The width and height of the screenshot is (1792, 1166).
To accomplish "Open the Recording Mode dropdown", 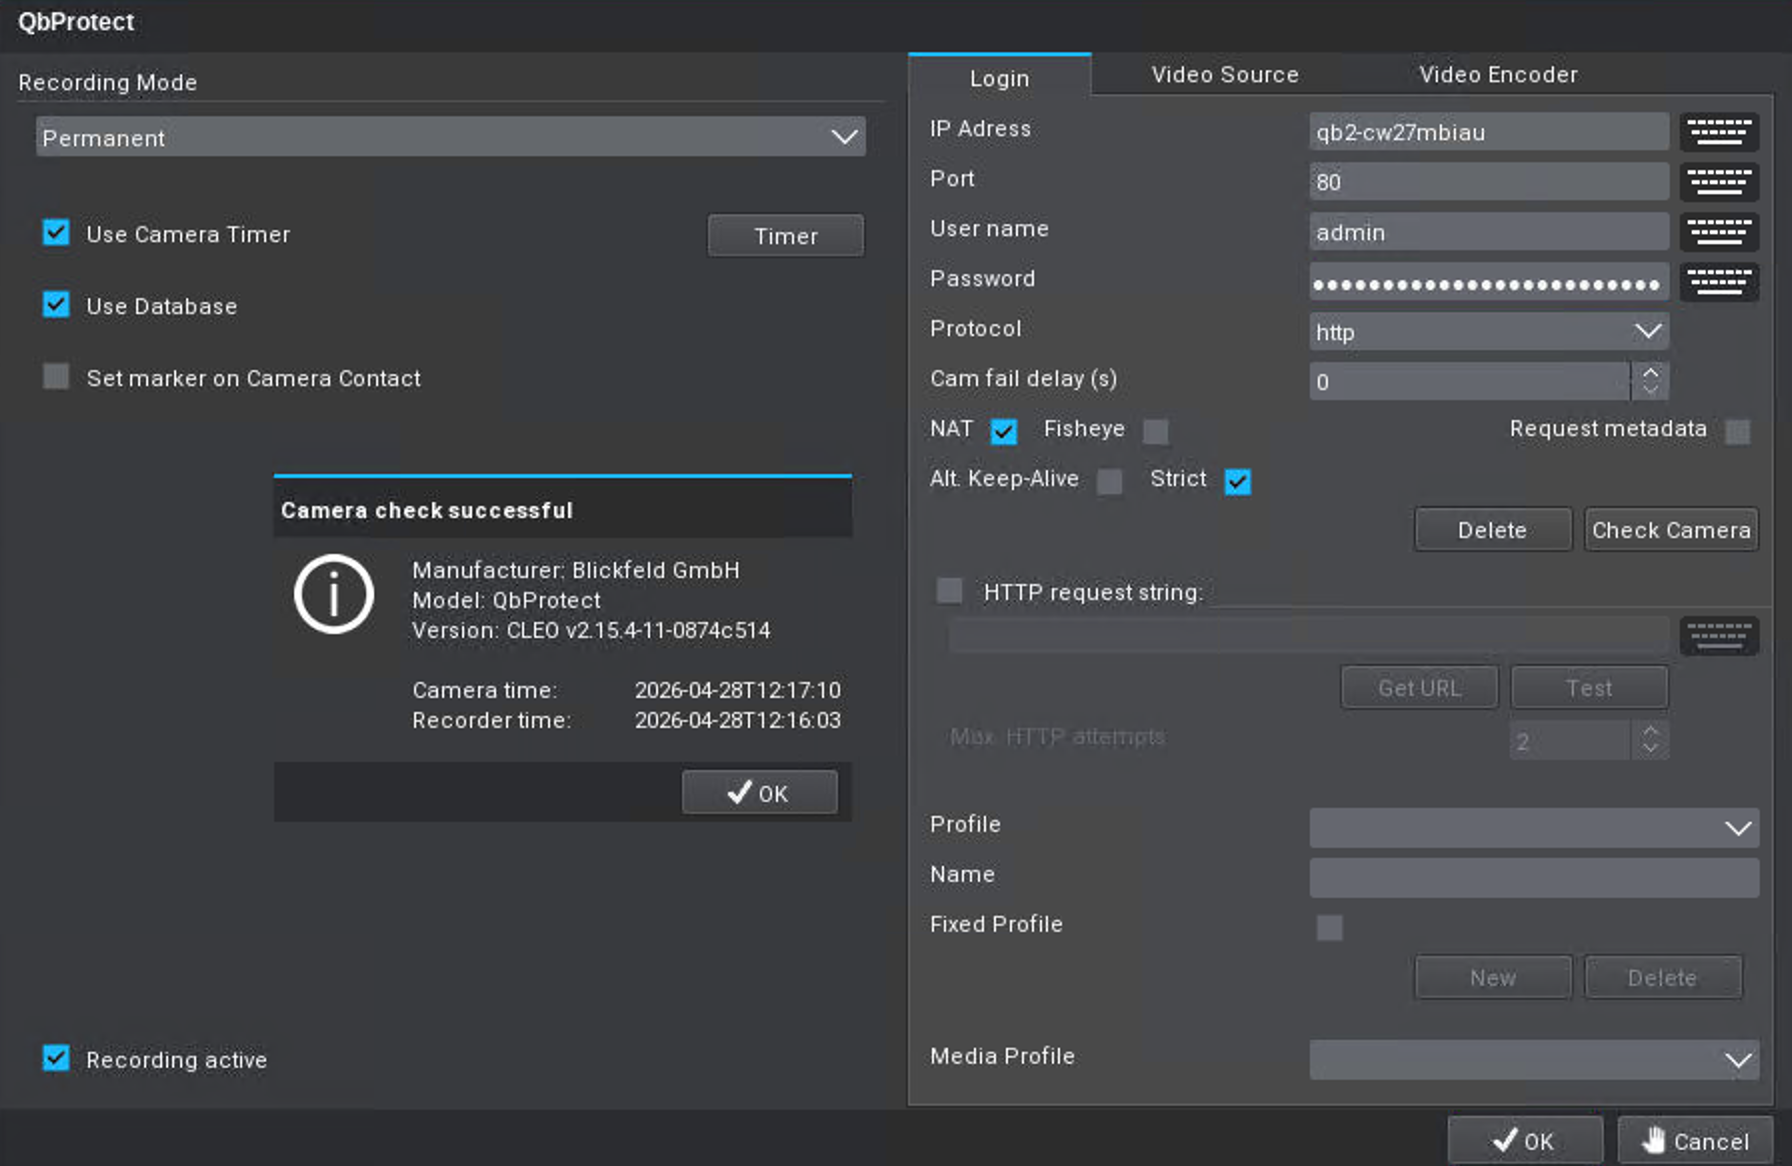I will pyautogui.click(x=451, y=136).
